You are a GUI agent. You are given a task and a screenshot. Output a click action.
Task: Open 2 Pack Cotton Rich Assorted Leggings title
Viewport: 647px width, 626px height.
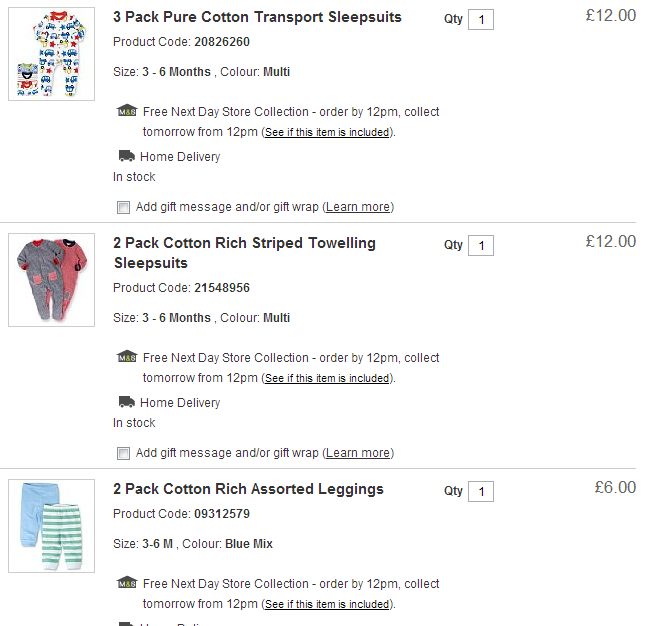pyautogui.click(x=248, y=489)
